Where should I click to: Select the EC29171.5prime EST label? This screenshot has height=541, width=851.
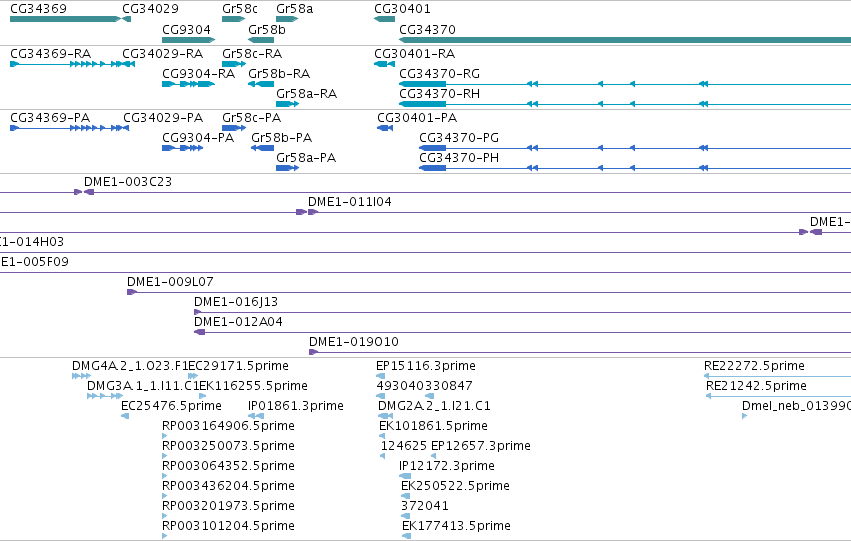click(x=238, y=366)
